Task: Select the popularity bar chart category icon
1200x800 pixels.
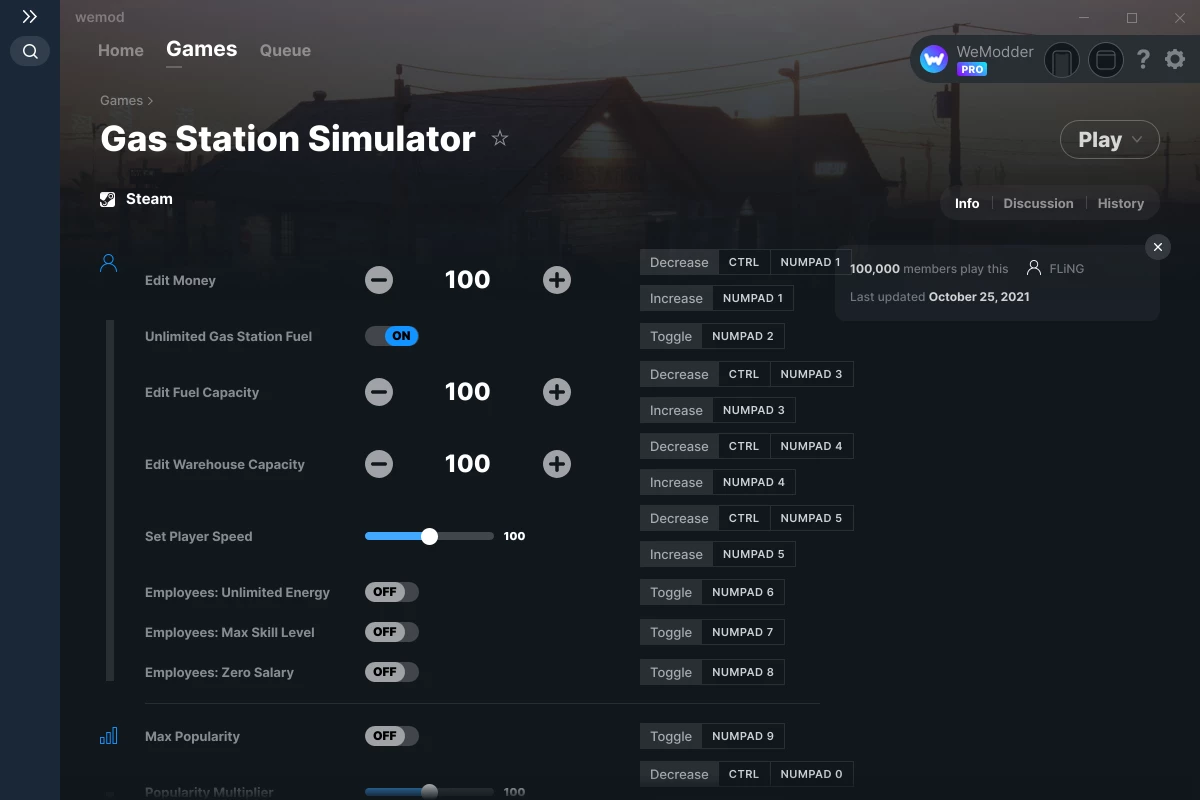Action: [108, 735]
